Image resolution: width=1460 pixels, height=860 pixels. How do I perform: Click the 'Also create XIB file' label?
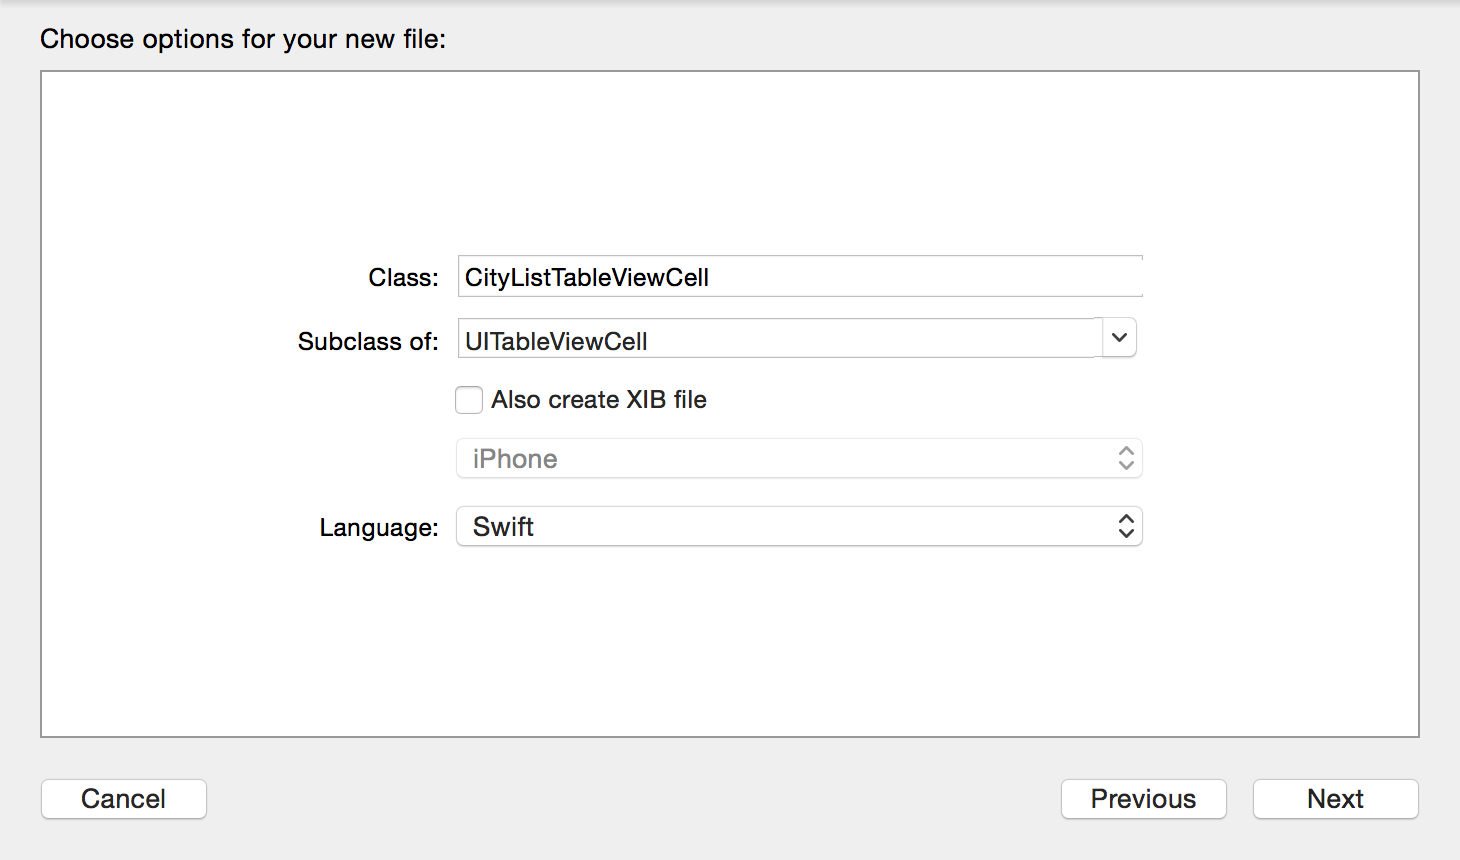(x=599, y=400)
